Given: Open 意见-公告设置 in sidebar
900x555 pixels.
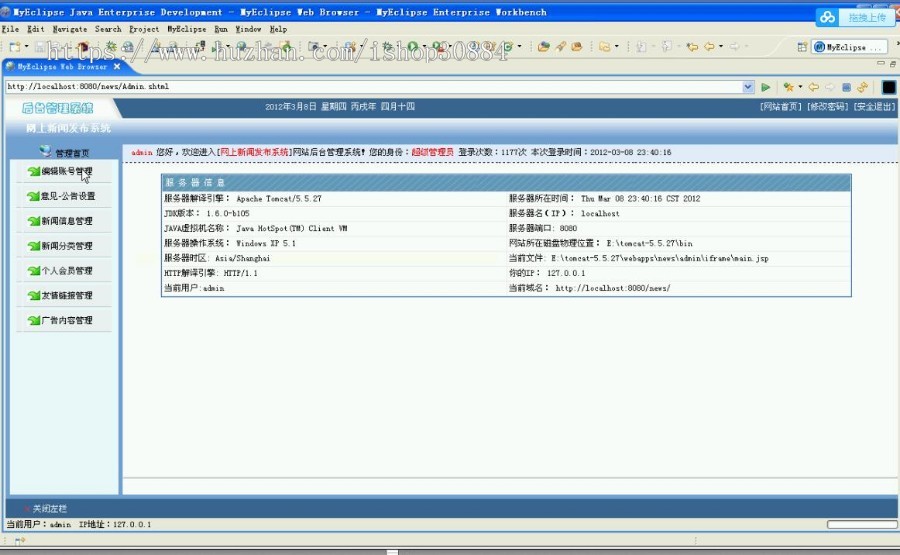Looking at the screenshot, I should tap(68, 196).
